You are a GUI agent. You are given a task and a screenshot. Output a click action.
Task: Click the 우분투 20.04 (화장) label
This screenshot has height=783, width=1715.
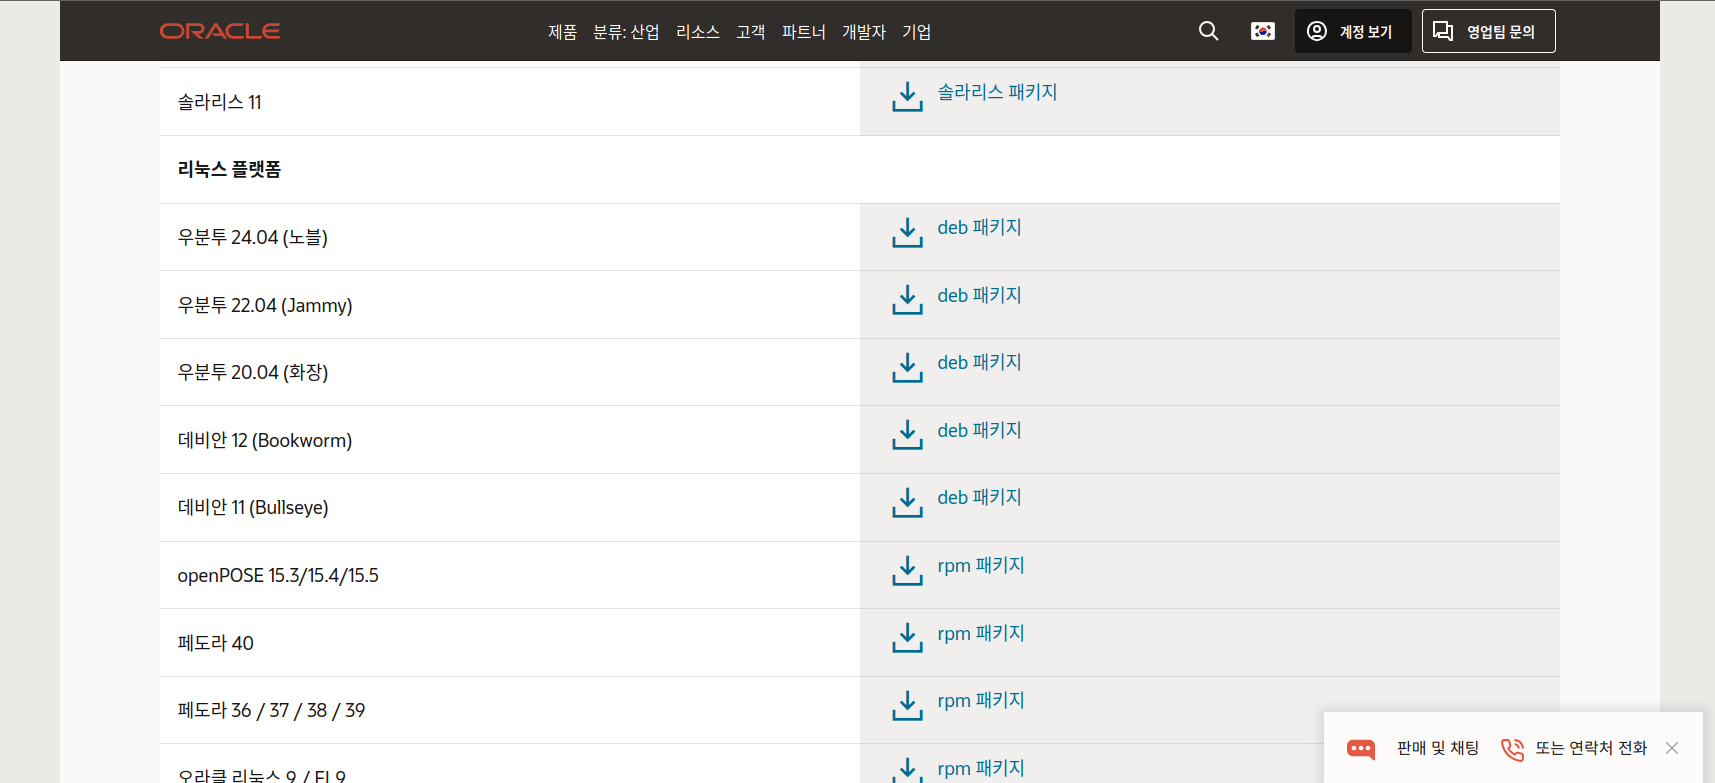coord(253,373)
